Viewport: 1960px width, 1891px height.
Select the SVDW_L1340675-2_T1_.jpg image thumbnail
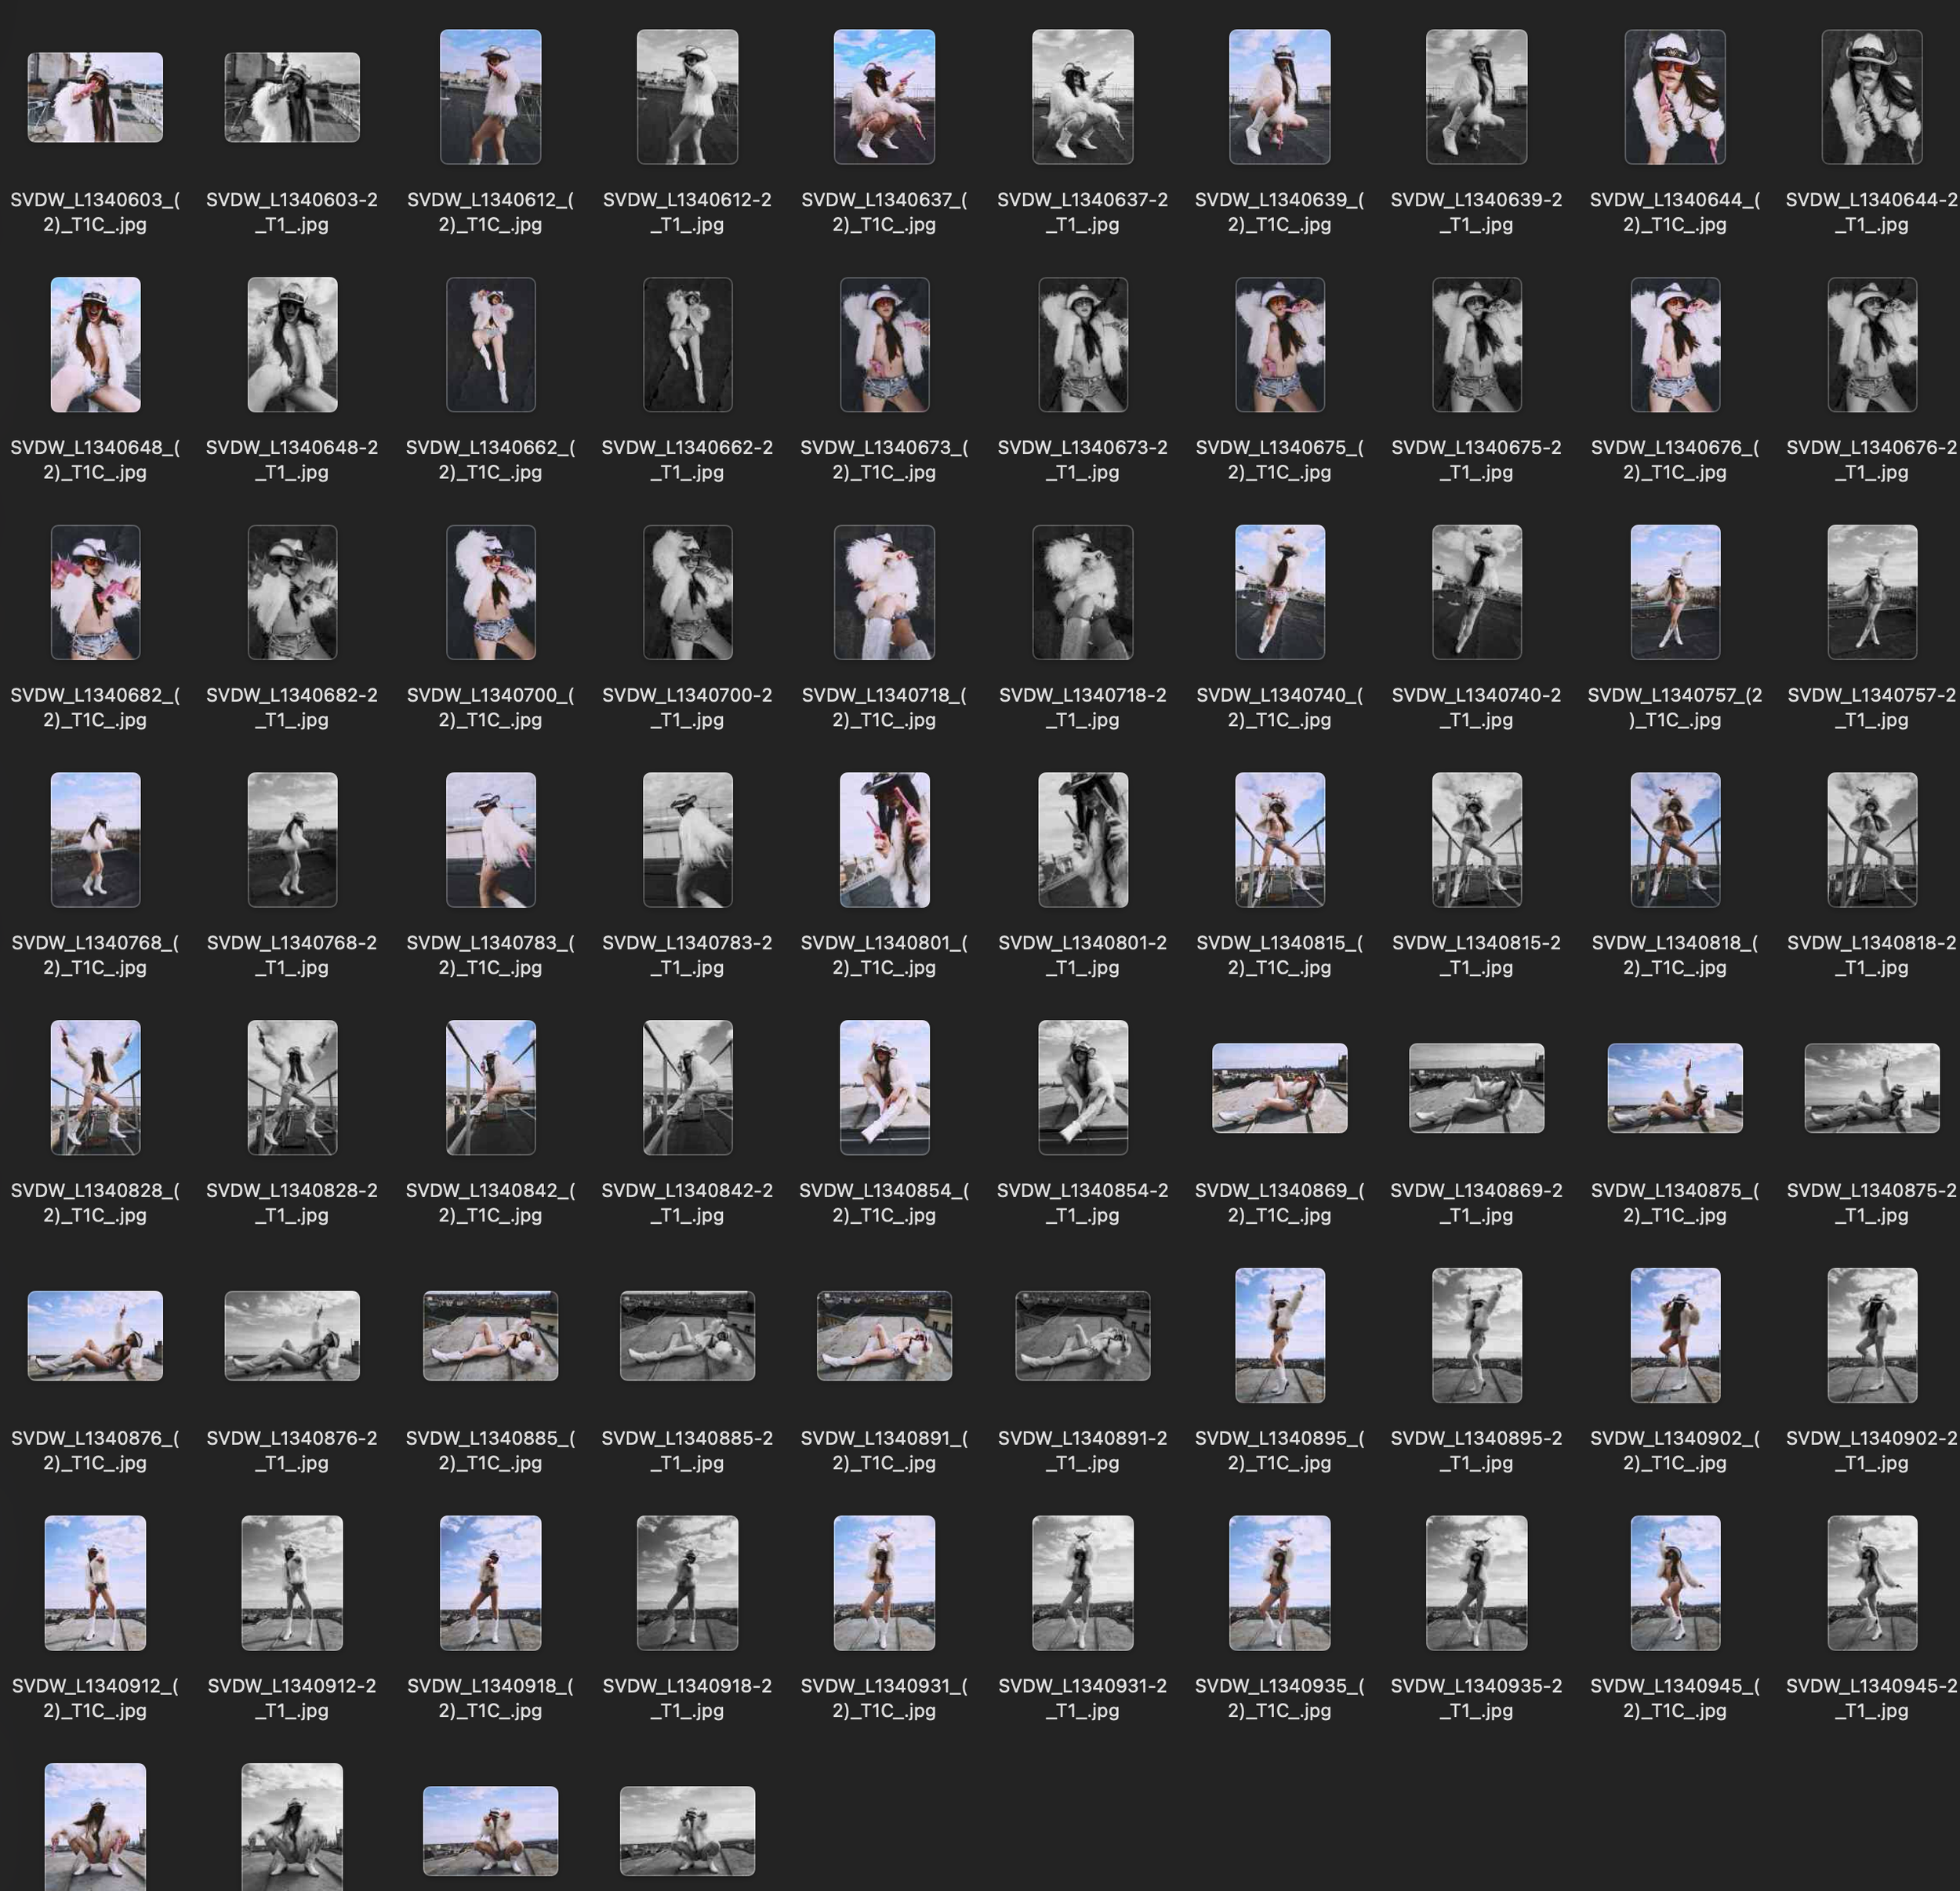[x=1476, y=345]
